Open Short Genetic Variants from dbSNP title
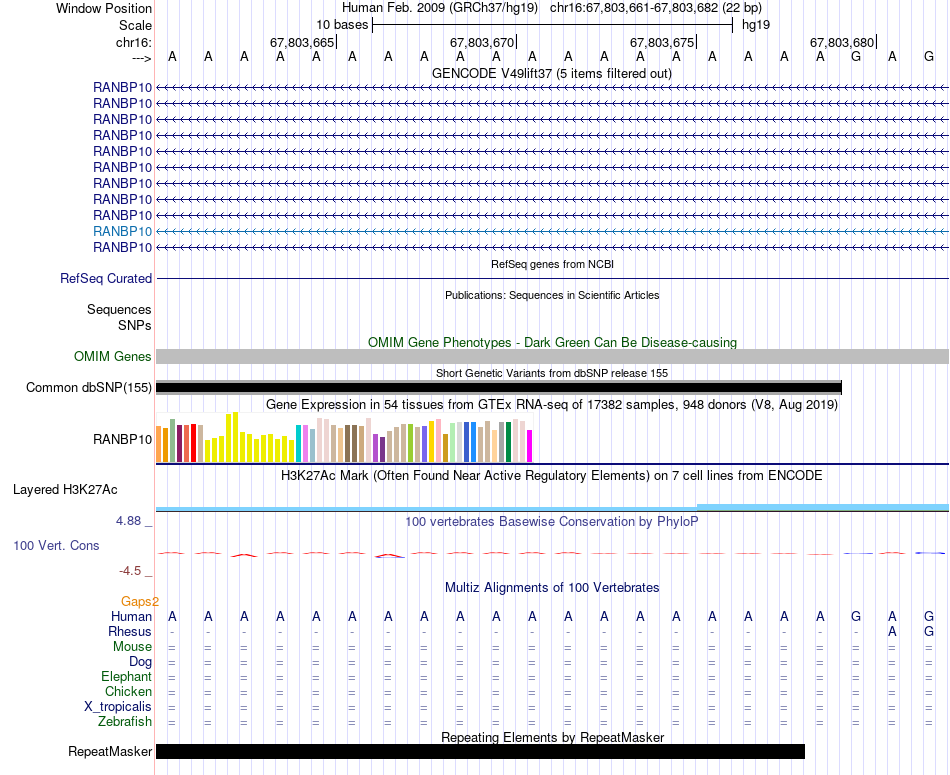950x775 pixels. [552, 373]
